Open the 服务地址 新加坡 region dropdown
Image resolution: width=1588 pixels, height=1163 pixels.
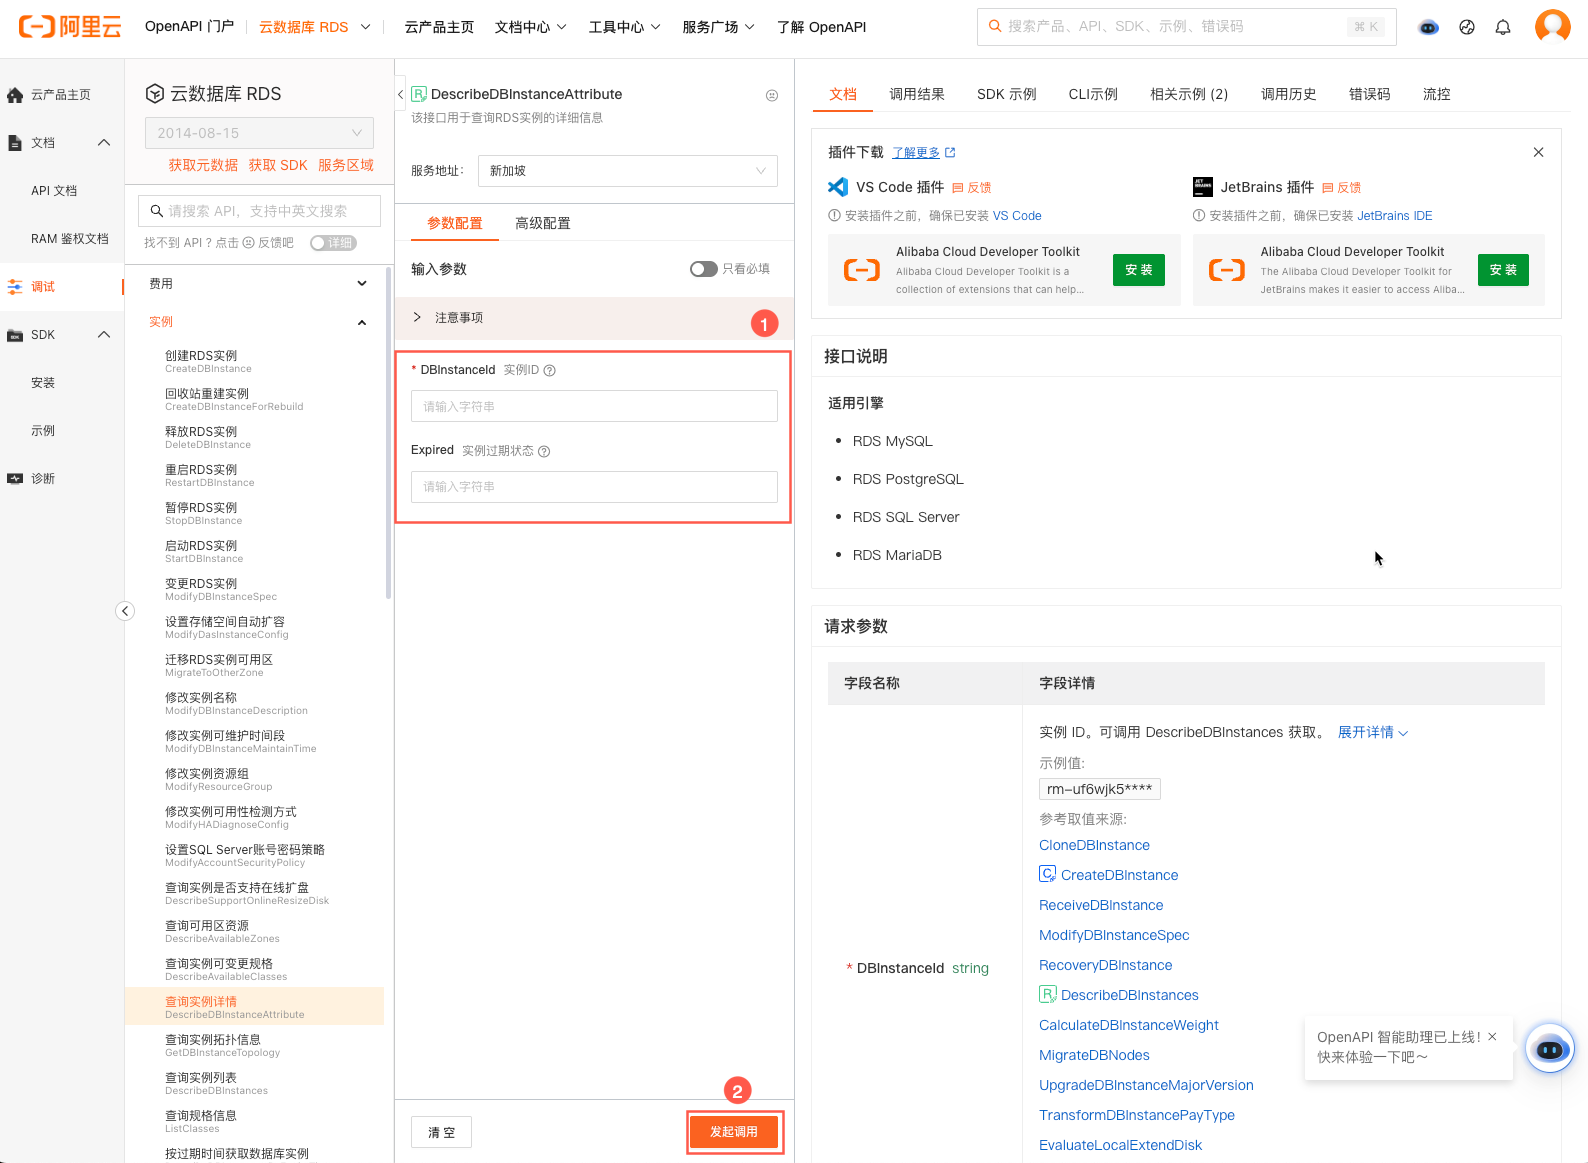(x=627, y=171)
